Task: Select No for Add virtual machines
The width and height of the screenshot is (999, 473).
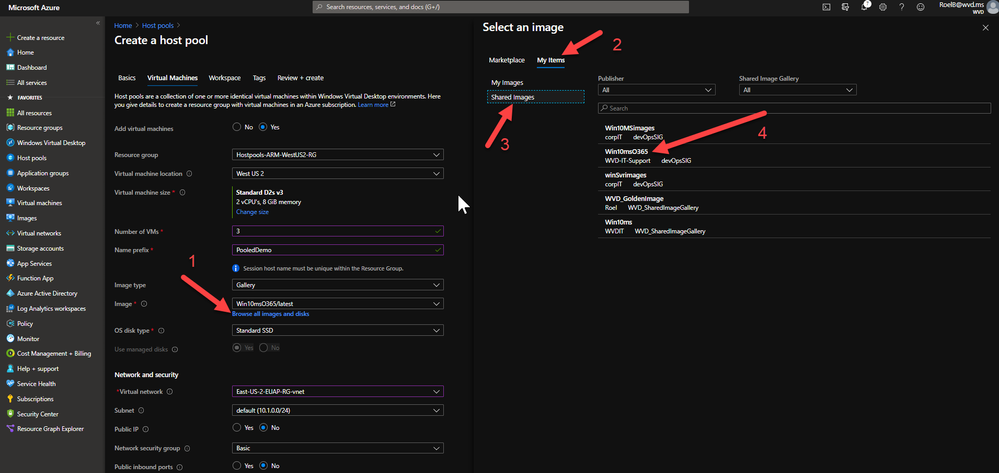Action: pos(238,127)
